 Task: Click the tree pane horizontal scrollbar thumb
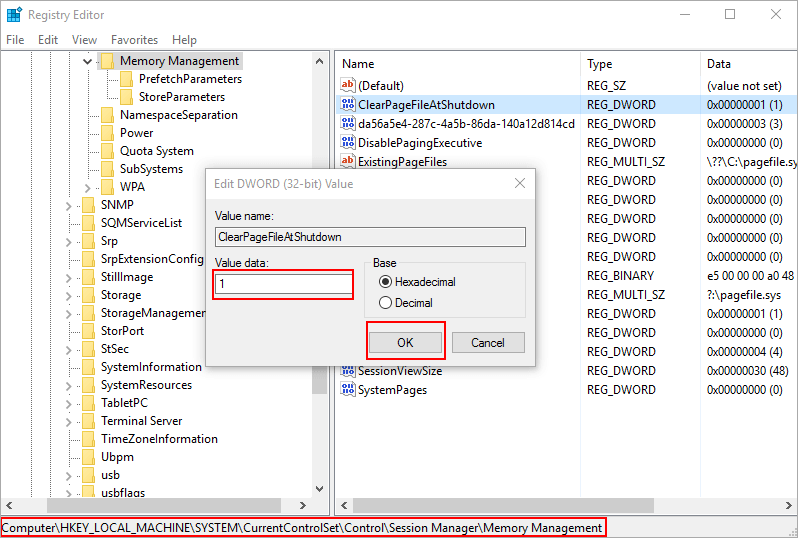point(164,505)
